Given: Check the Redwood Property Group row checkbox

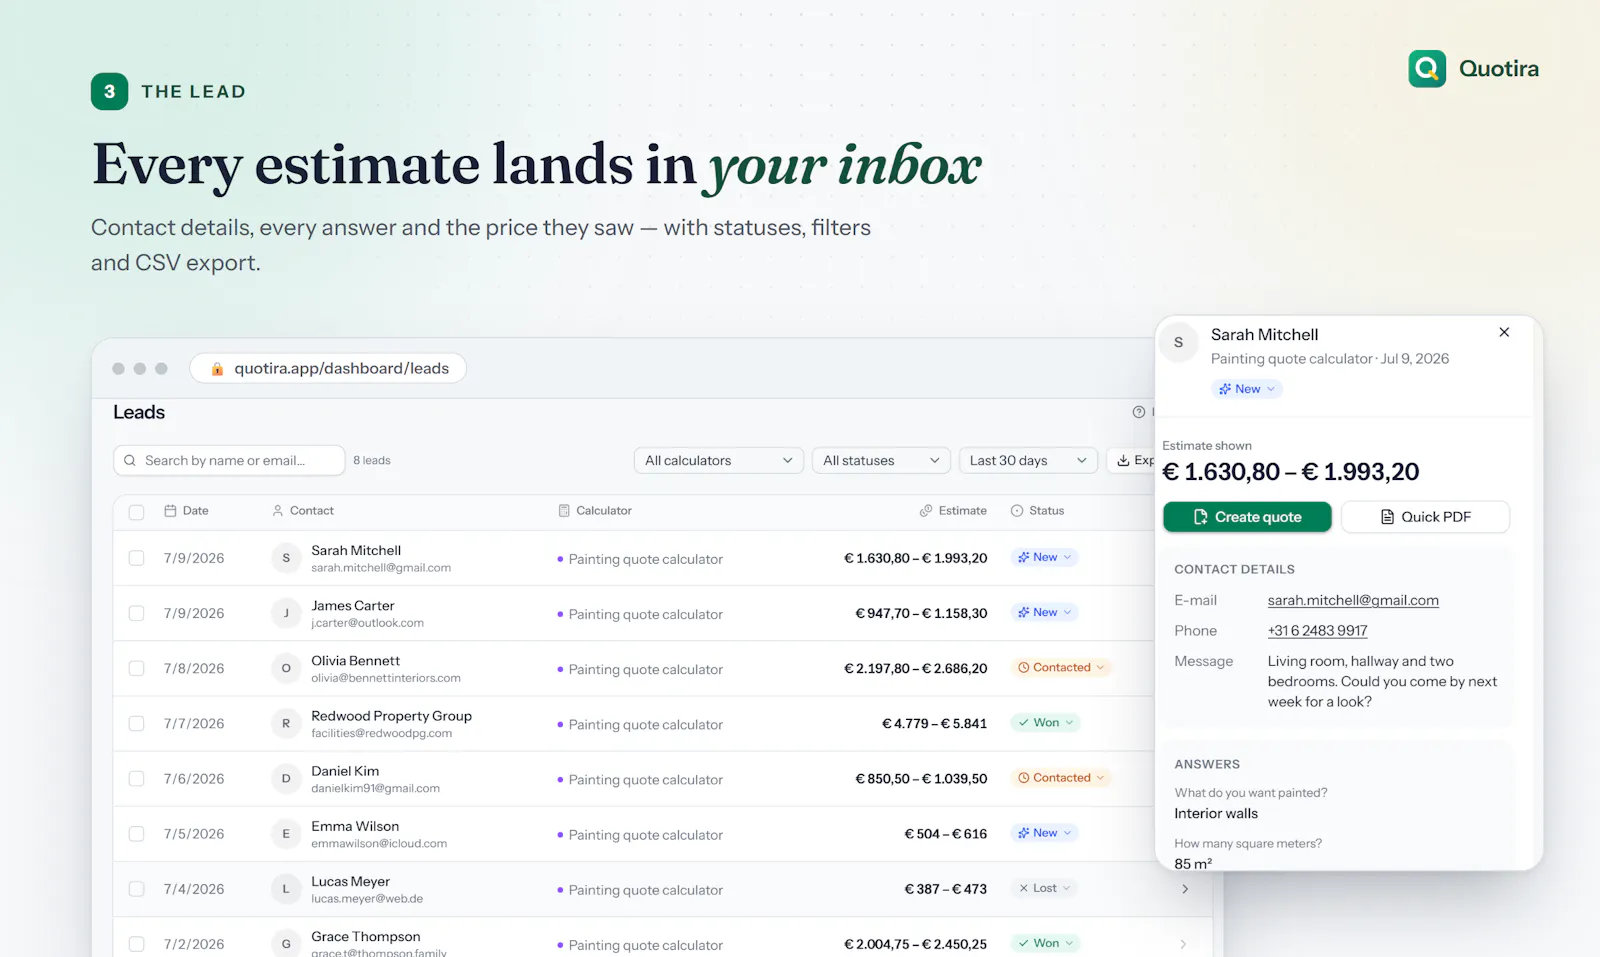Looking at the screenshot, I should pos(136,723).
